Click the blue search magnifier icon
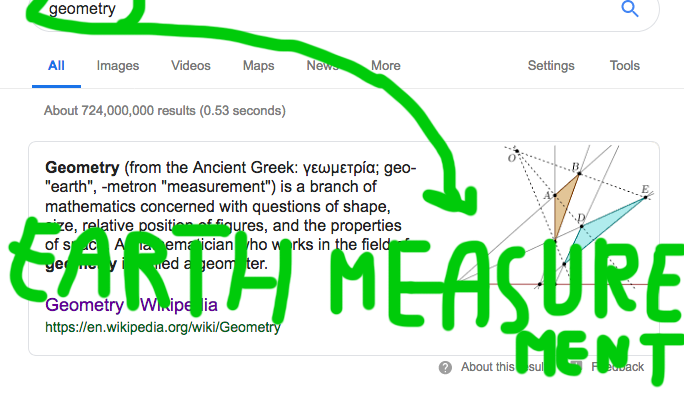The width and height of the screenshot is (684, 397). 629,8
